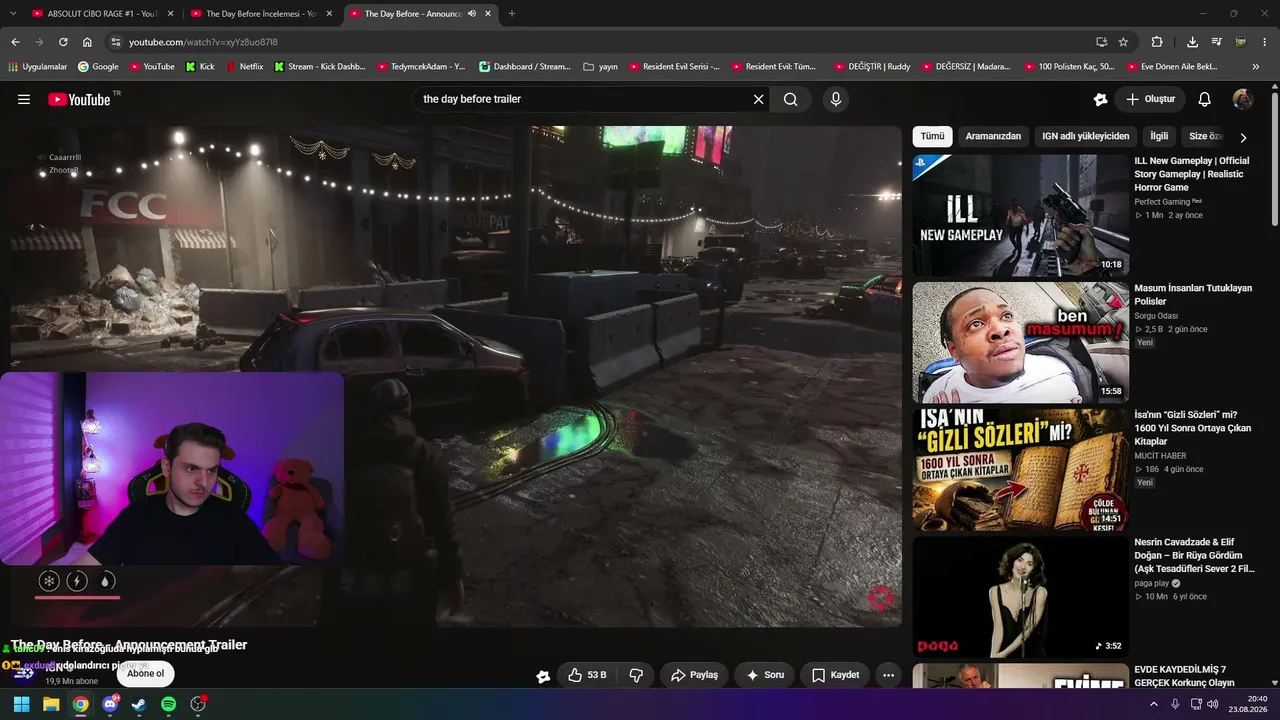This screenshot has width=1280, height=720.
Task: Clear the YouTube search box text
Action: (758, 99)
